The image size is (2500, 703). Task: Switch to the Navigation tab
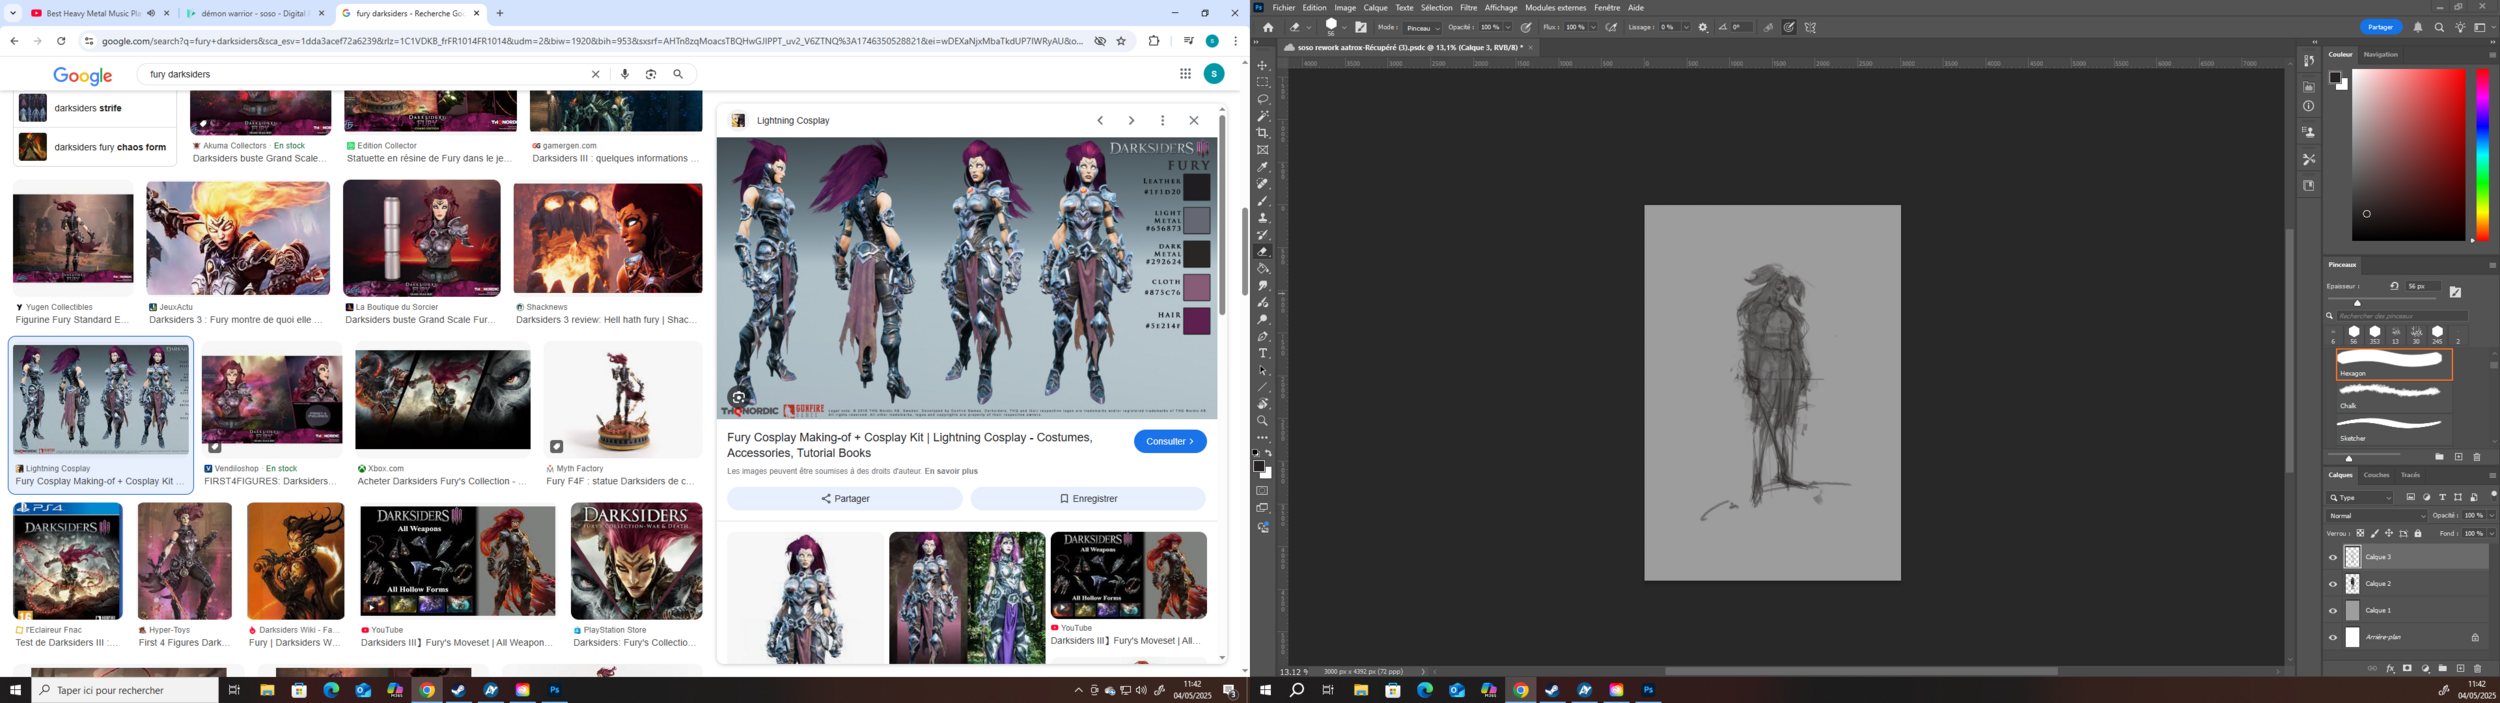point(2381,55)
